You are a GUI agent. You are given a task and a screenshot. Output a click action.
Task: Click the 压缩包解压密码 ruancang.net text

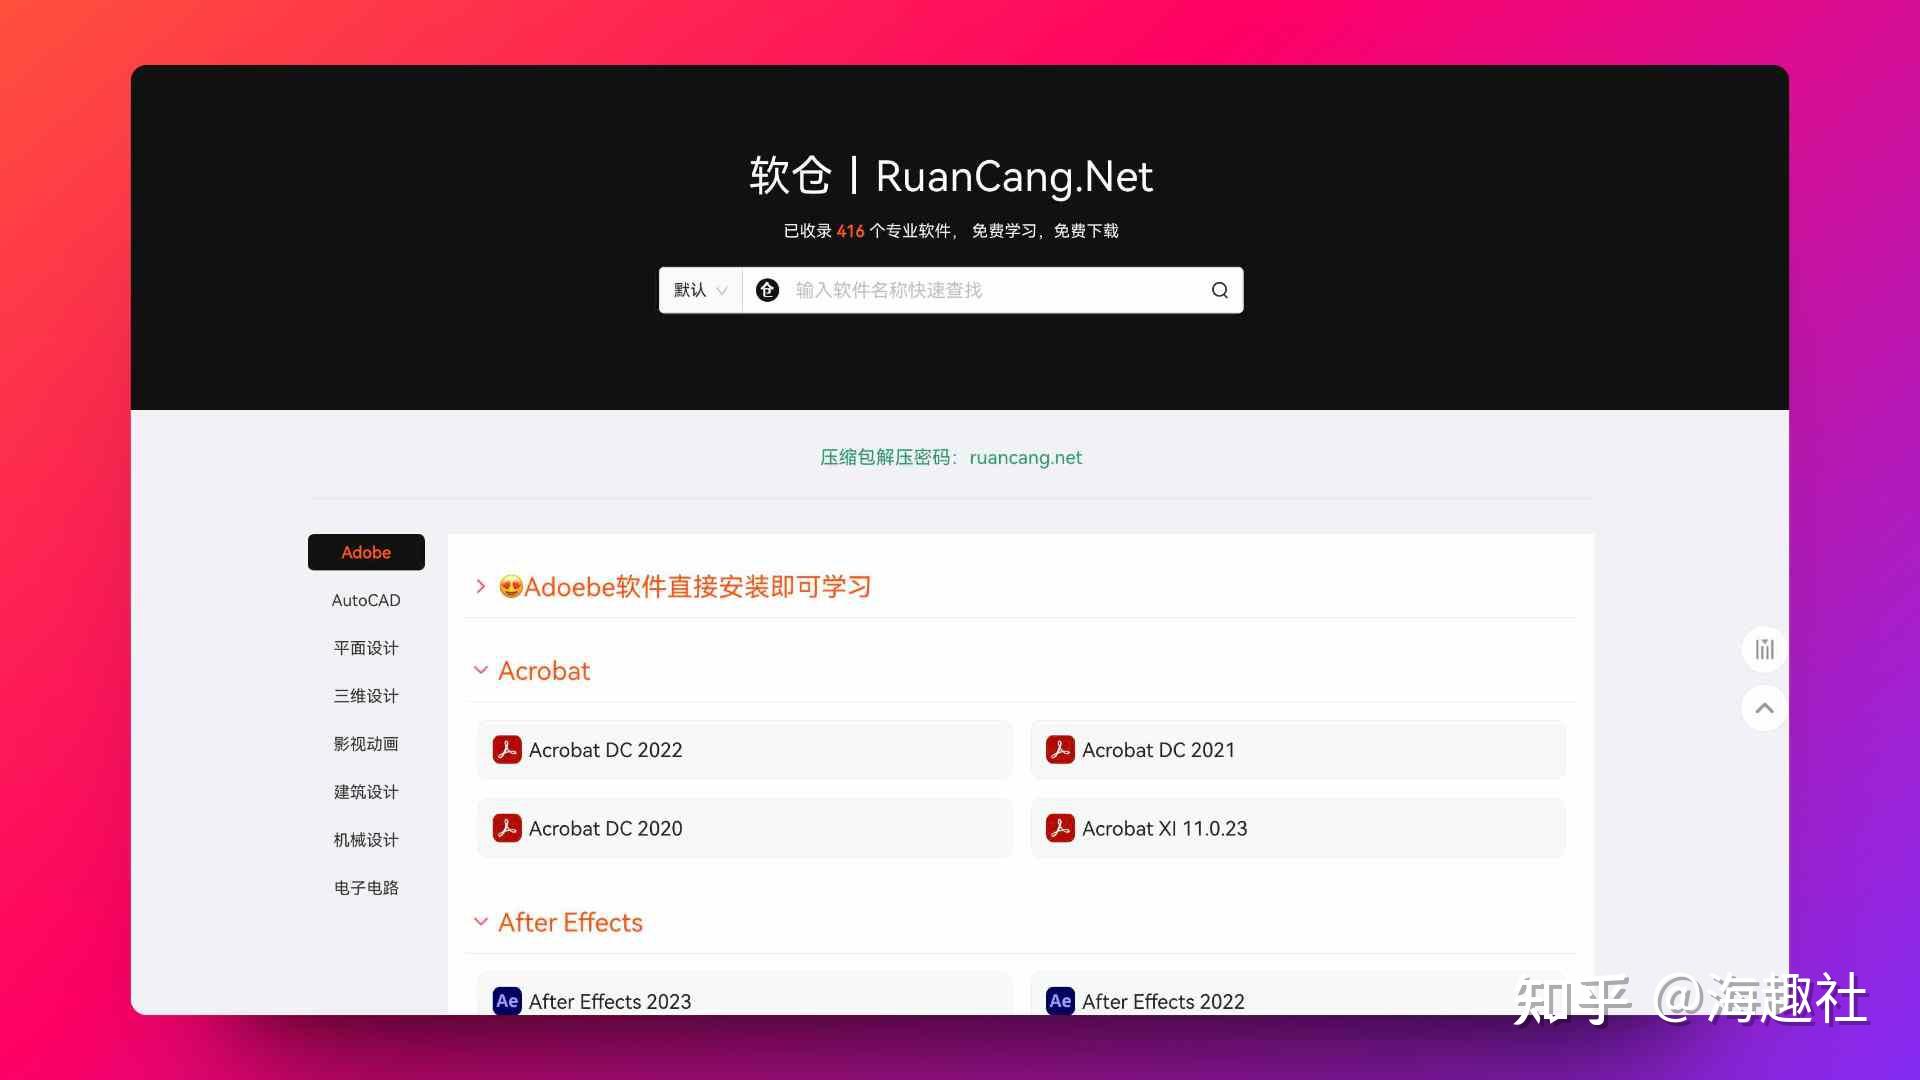951,457
